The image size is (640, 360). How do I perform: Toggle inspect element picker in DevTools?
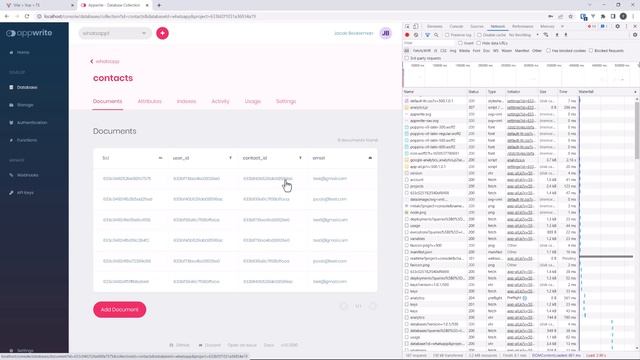407,27
